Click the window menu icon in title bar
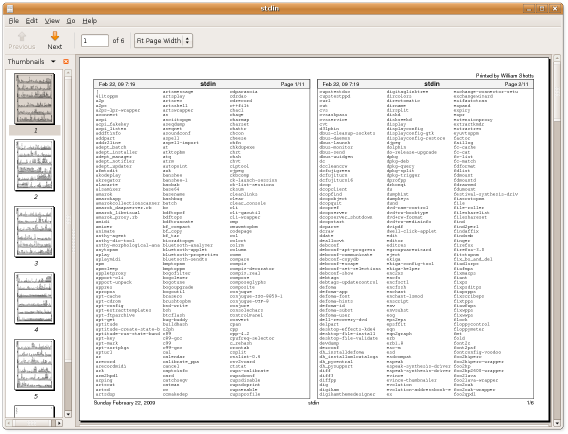The image size is (568, 434). pyautogui.click(x=10, y=8)
